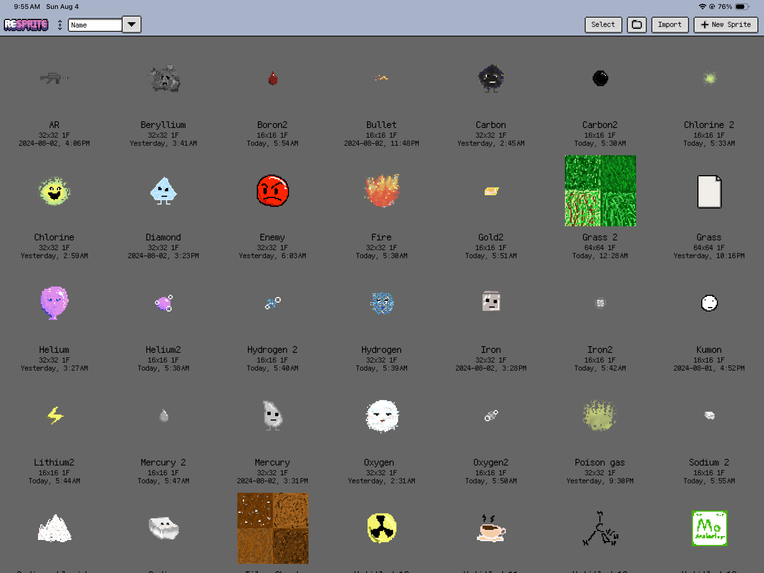Viewport: 764px width, 573px height.
Task: Open the Kumon white face sprite
Action: 709,303
